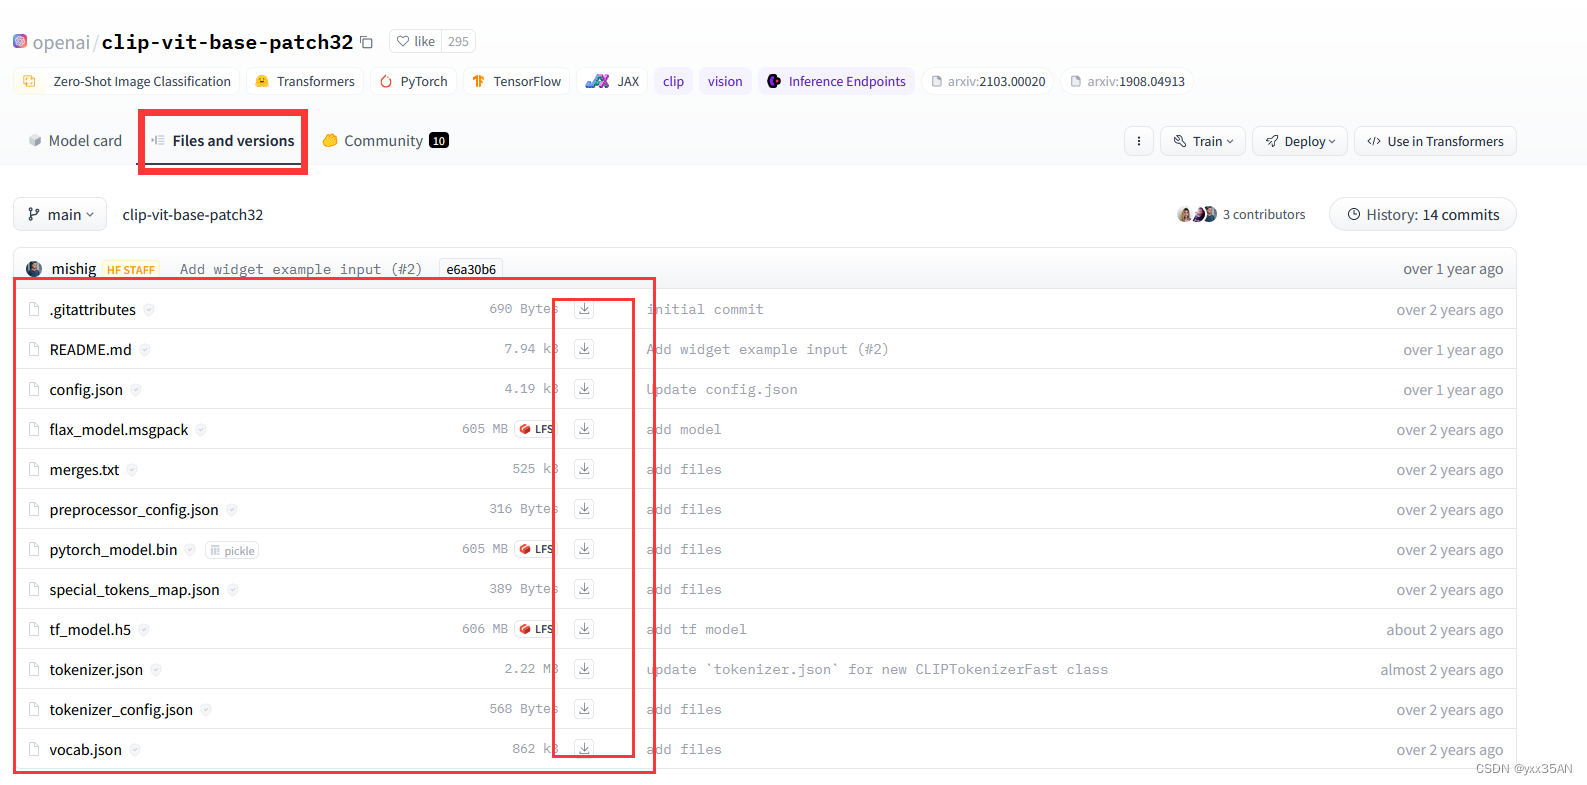Download tokenizer_config.json file
This screenshot has width=1587, height=785.
[x=584, y=709]
